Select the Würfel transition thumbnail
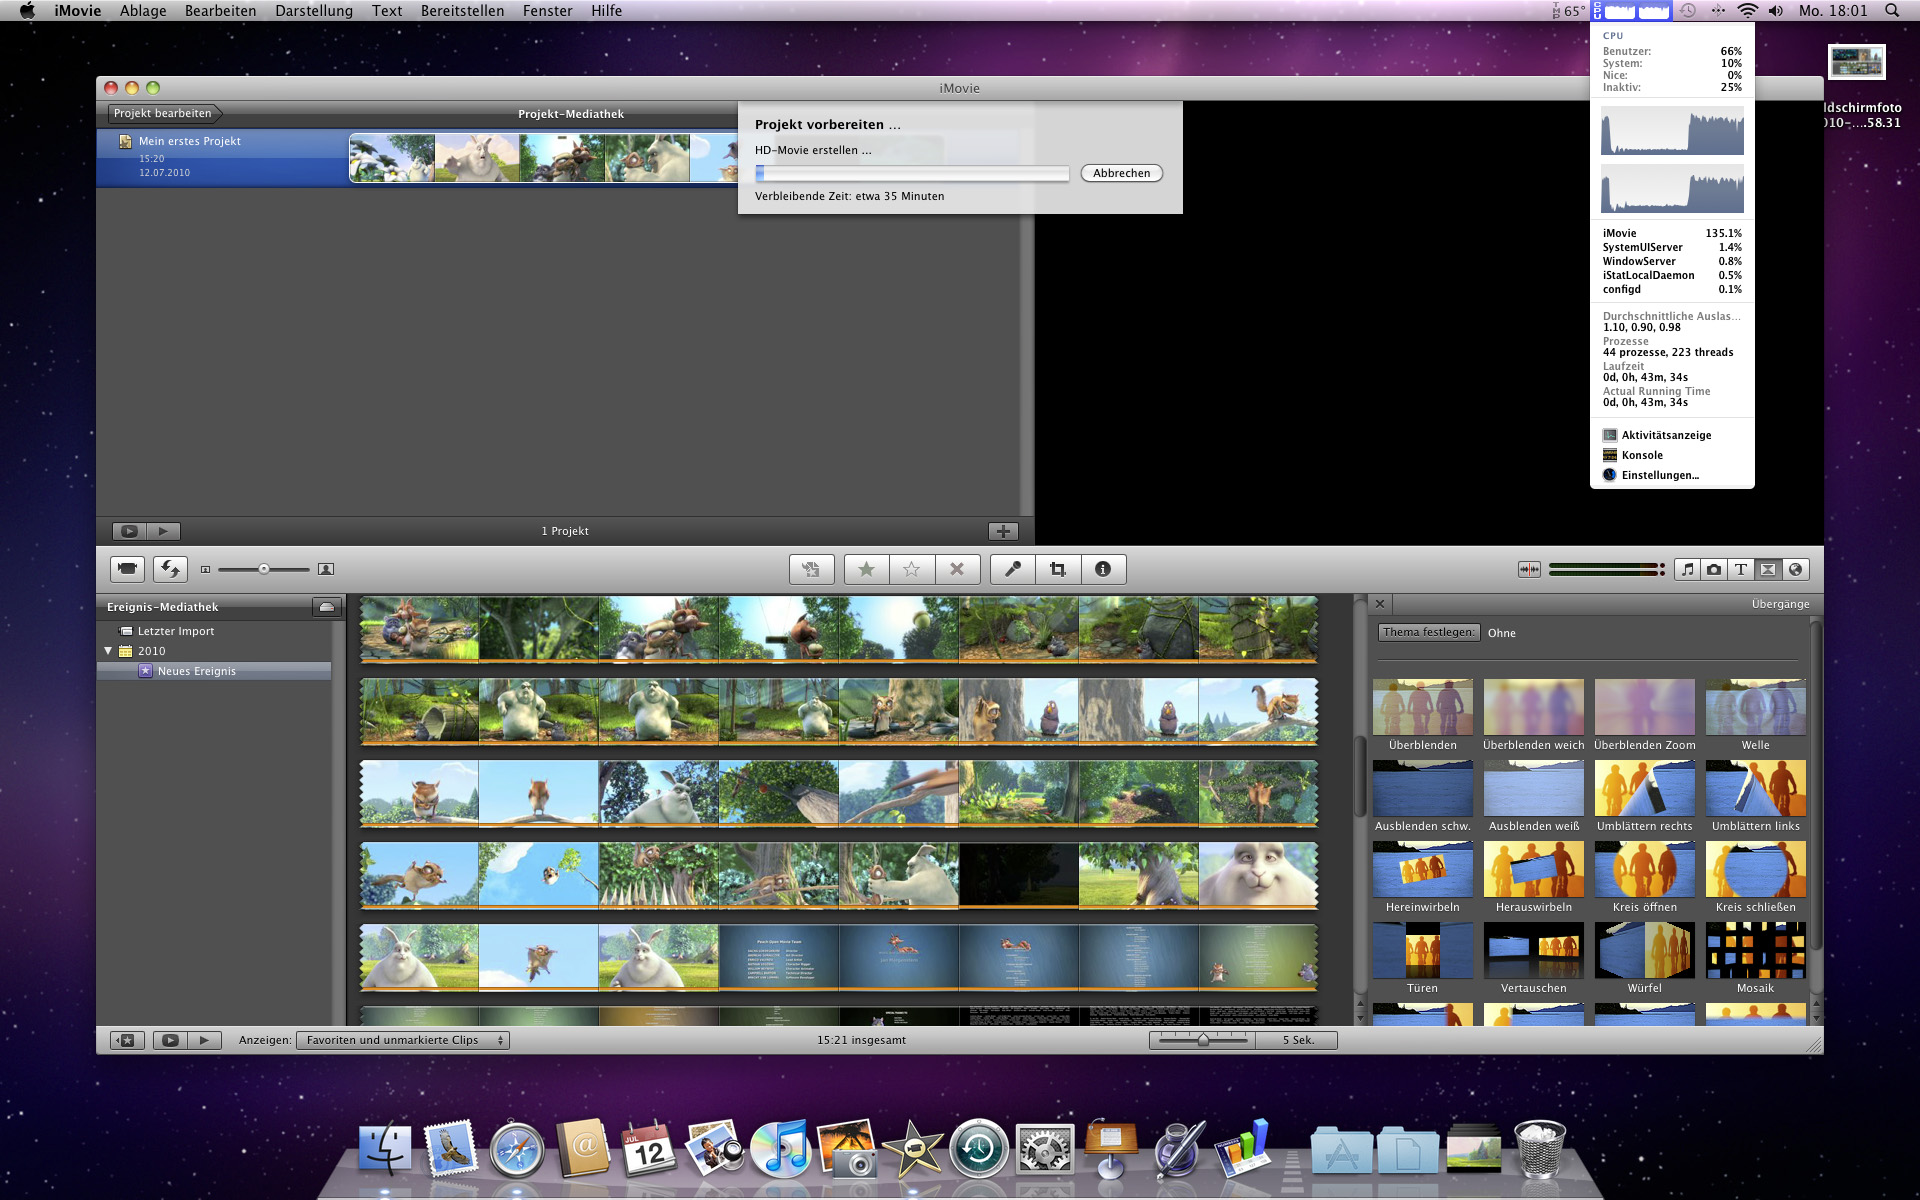Screen dimensions: 1920x1200 click(x=1644, y=951)
